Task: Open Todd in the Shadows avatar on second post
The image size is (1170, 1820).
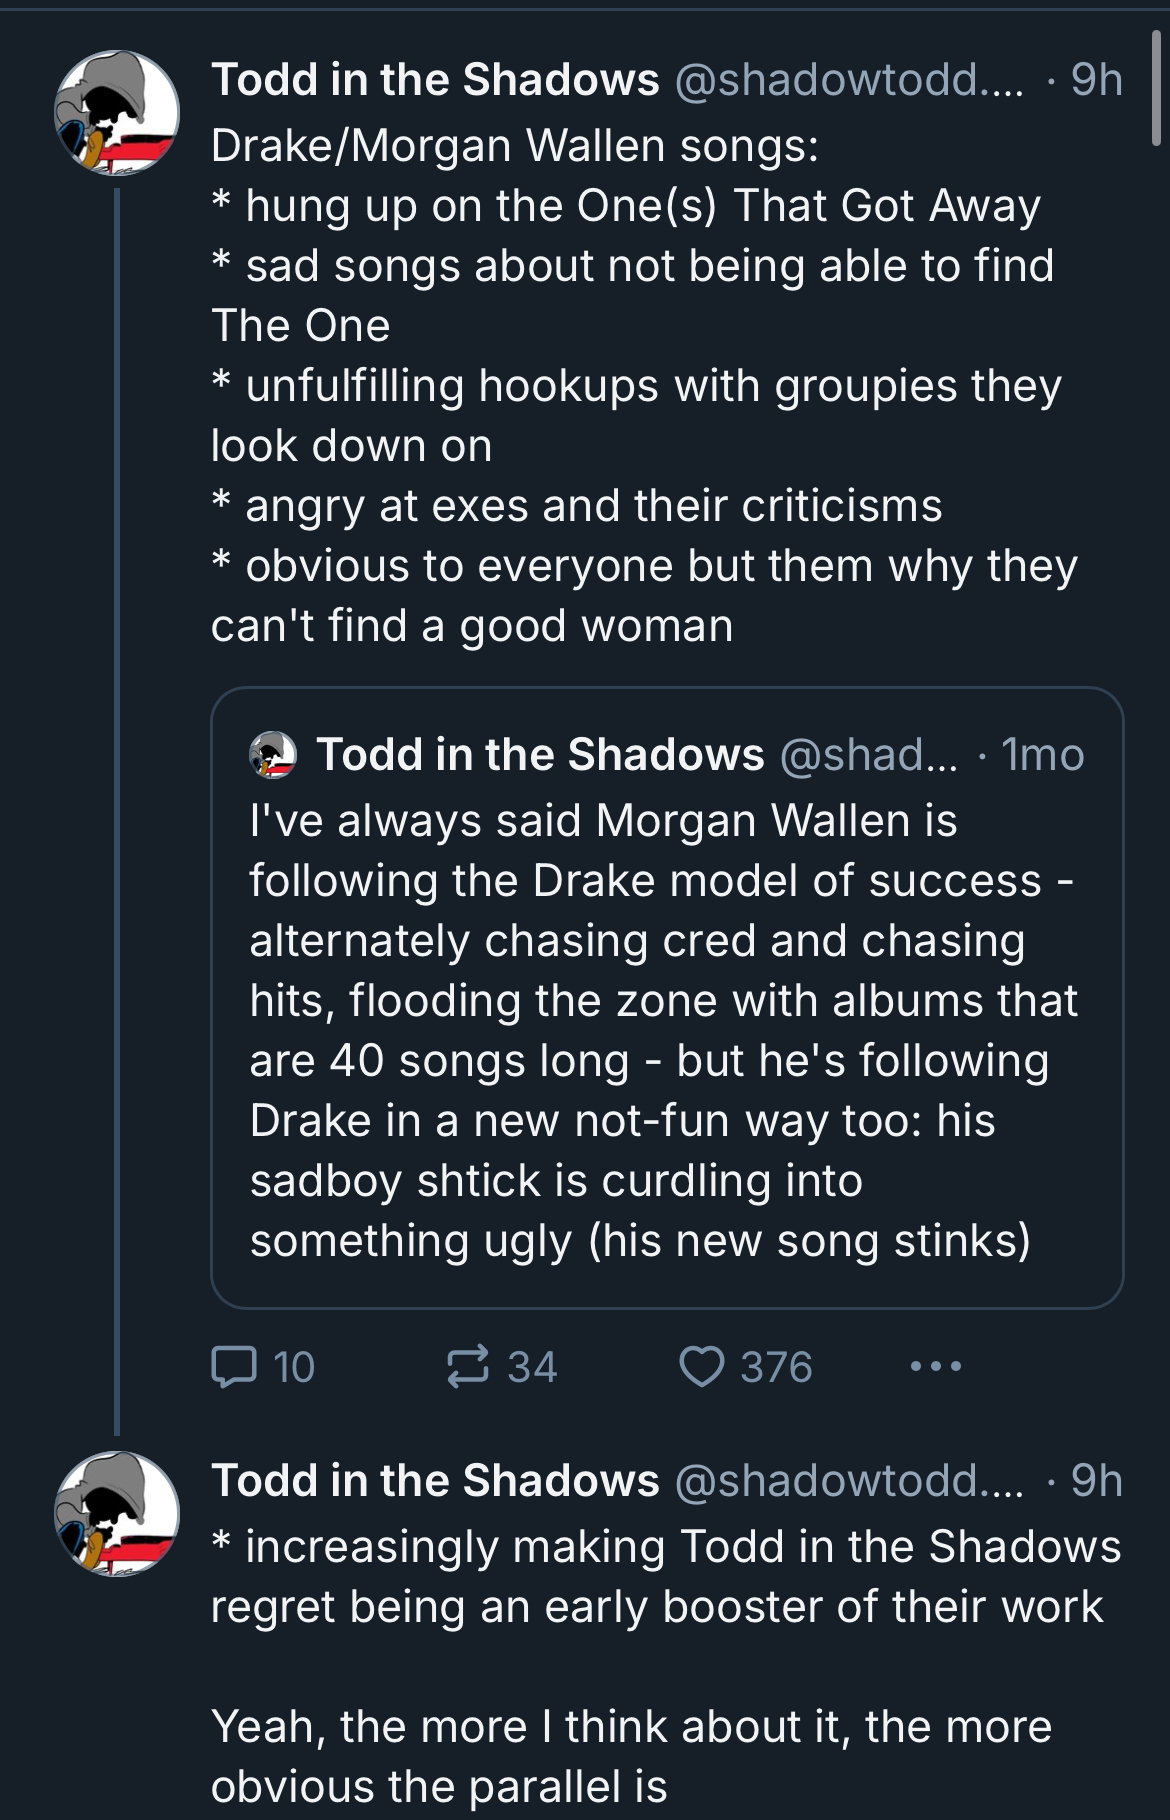Action: (x=117, y=1514)
